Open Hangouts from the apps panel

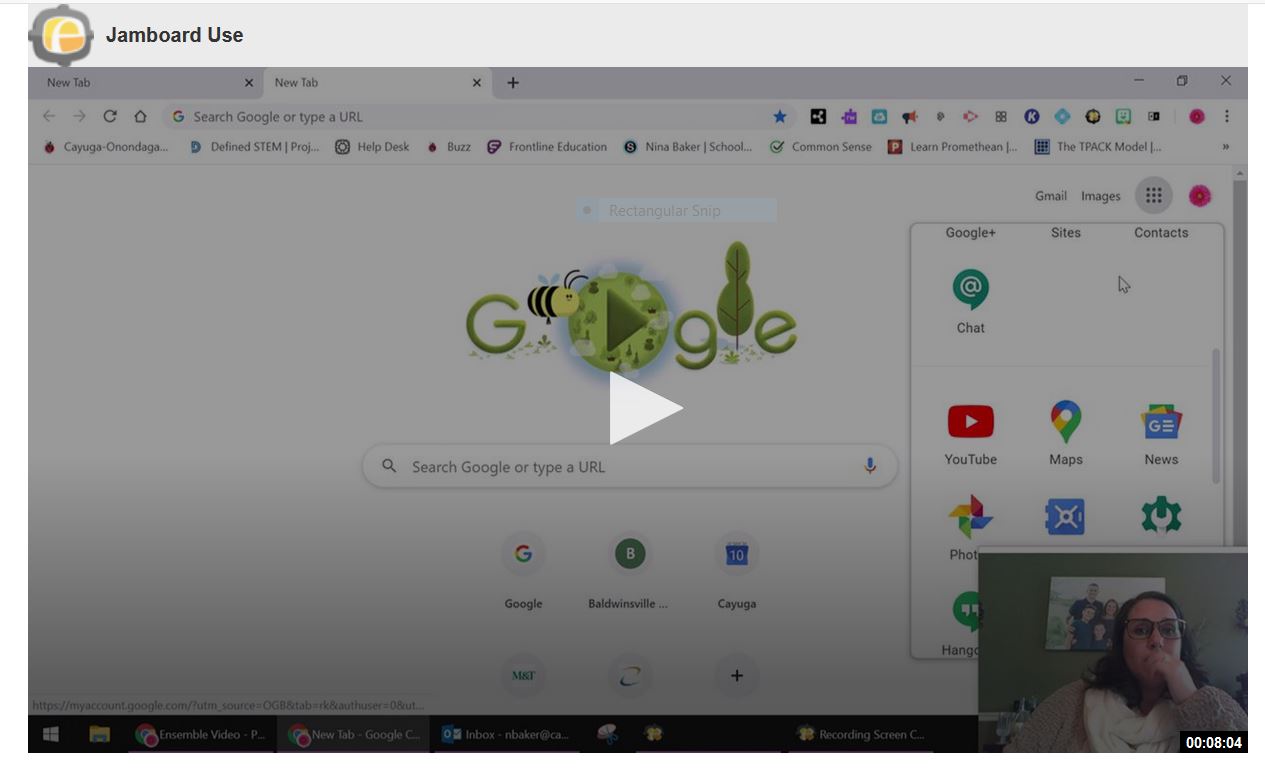point(963,622)
